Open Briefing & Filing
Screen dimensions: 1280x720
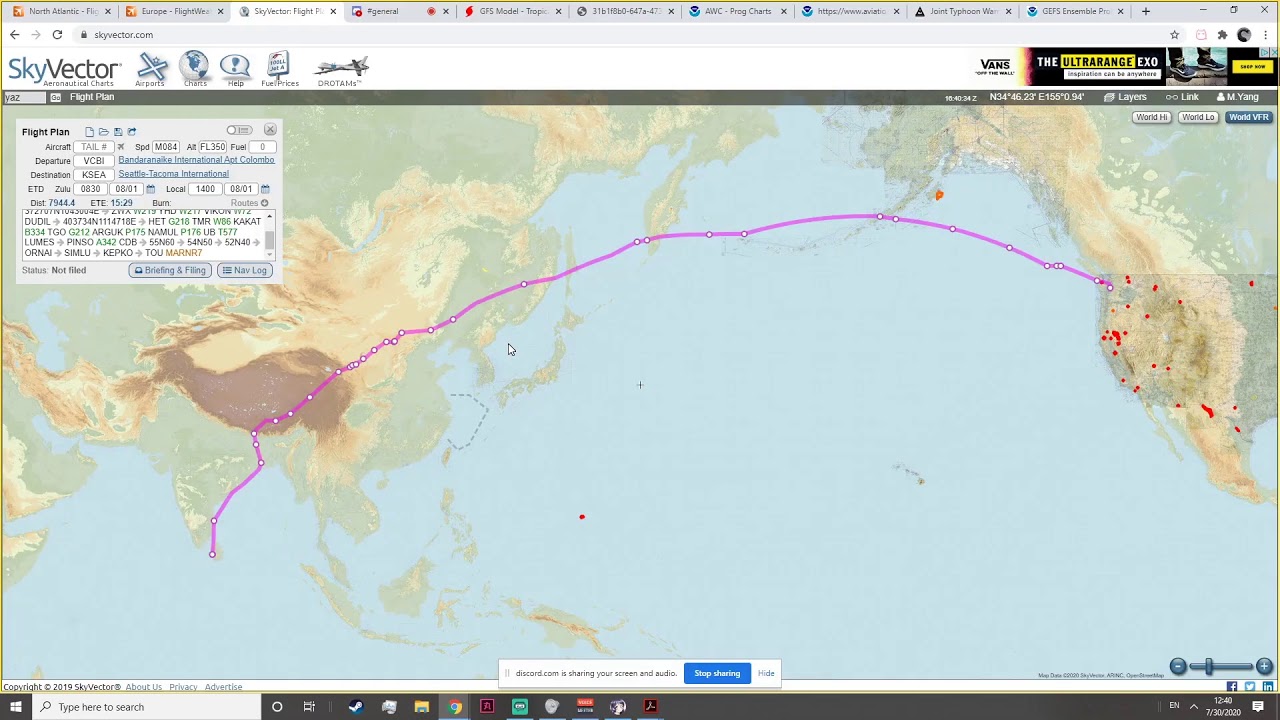pos(170,270)
